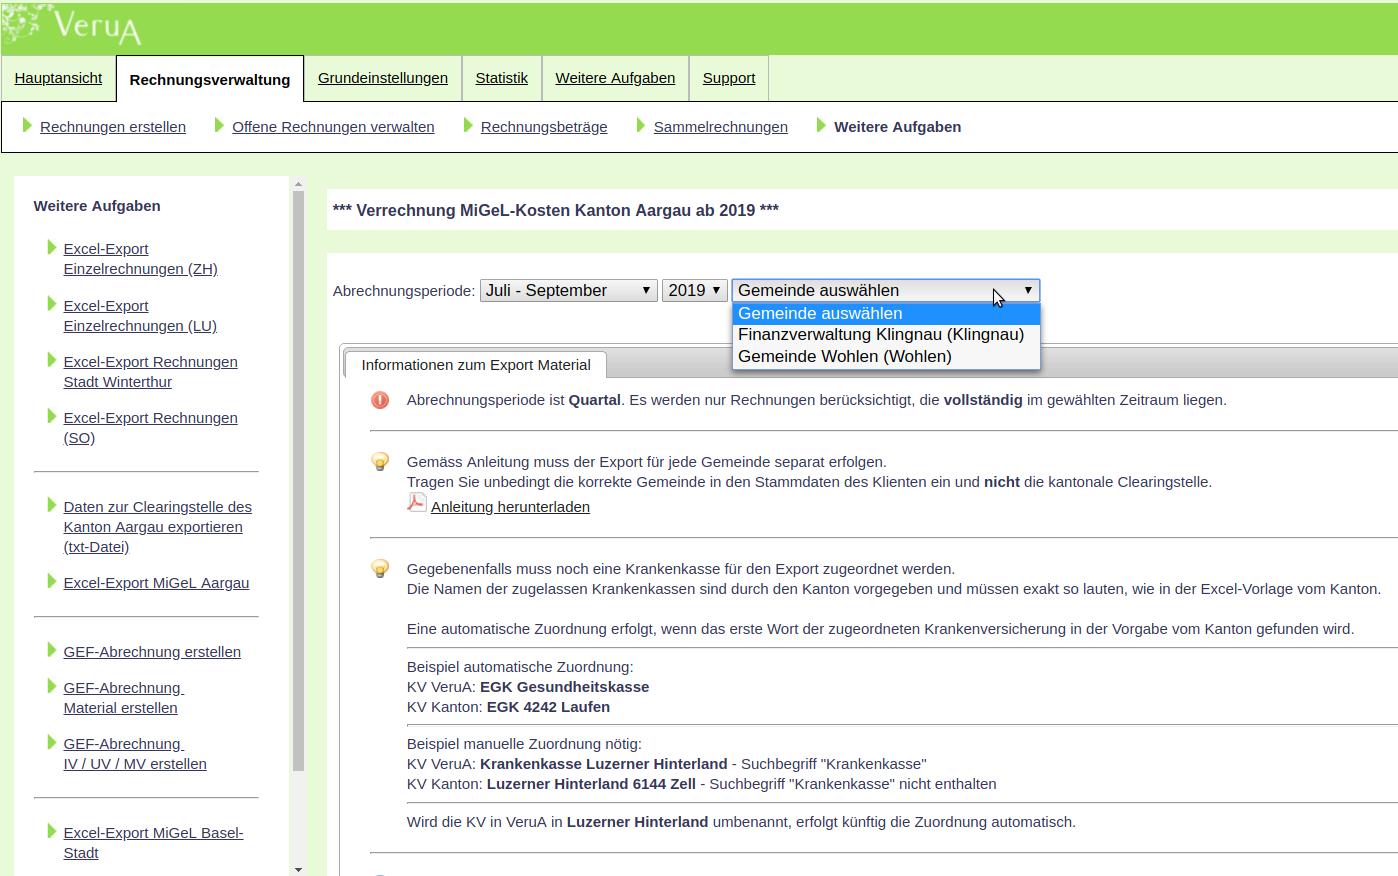Click green arrow before Excel-Export MiGeL Aargau
The width and height of the screenshot is (1398, 876).
[x=52, y=582]
